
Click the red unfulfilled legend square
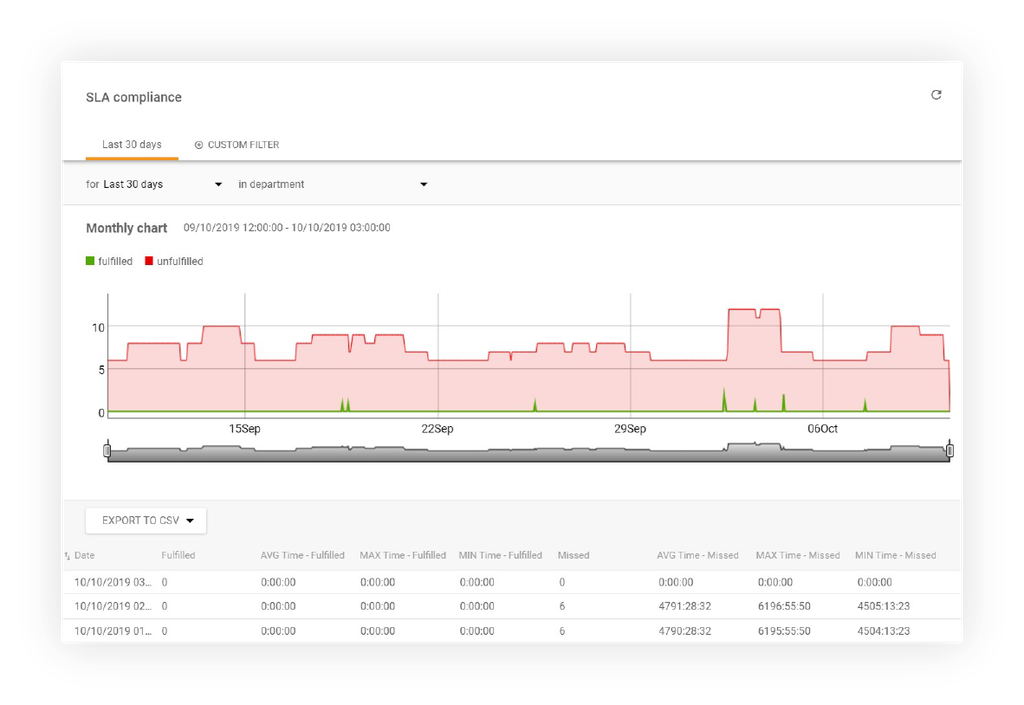pos(151,261)
